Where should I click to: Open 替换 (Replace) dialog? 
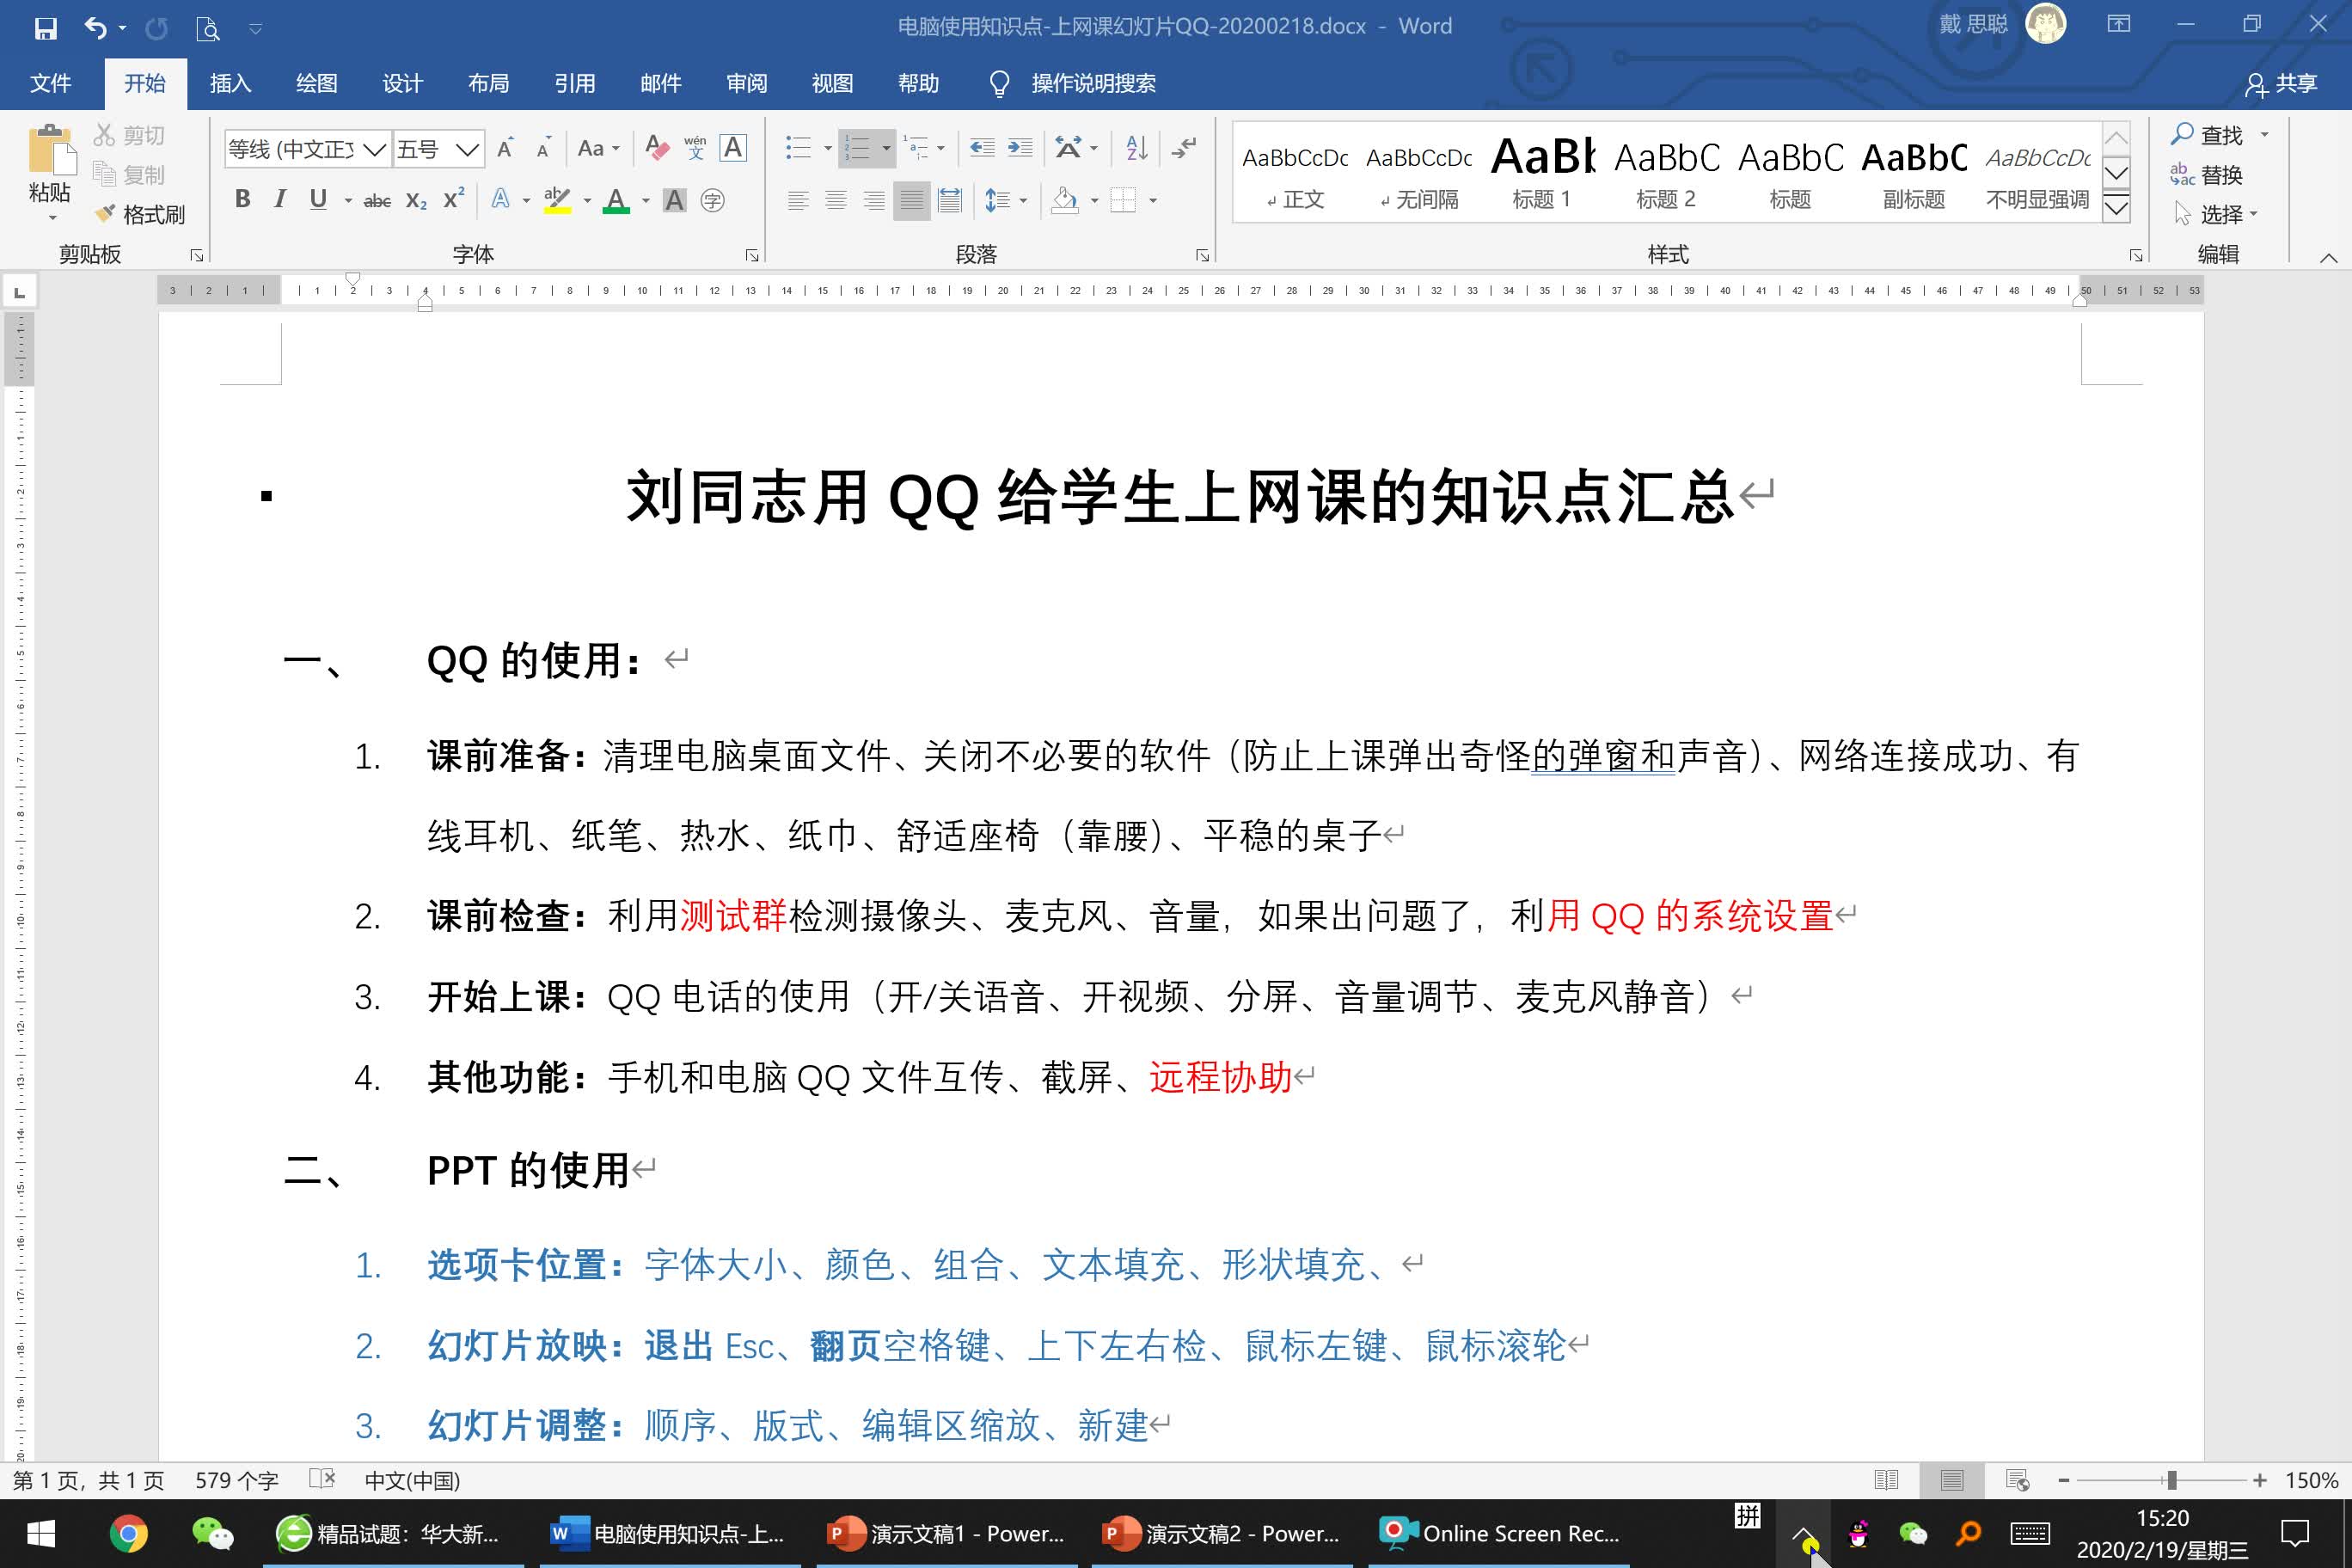pos(2207,175)
